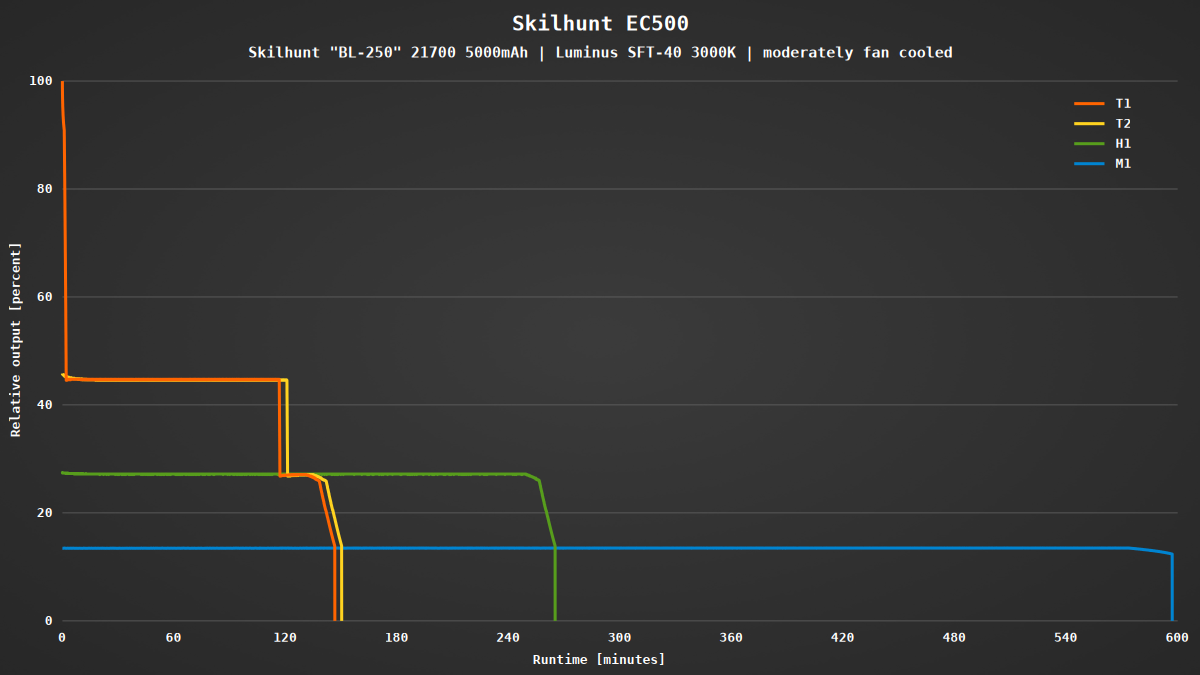Click the orange T1 legend line swatch
This screenshot has height=675, width=1200.
[1088, 104]
